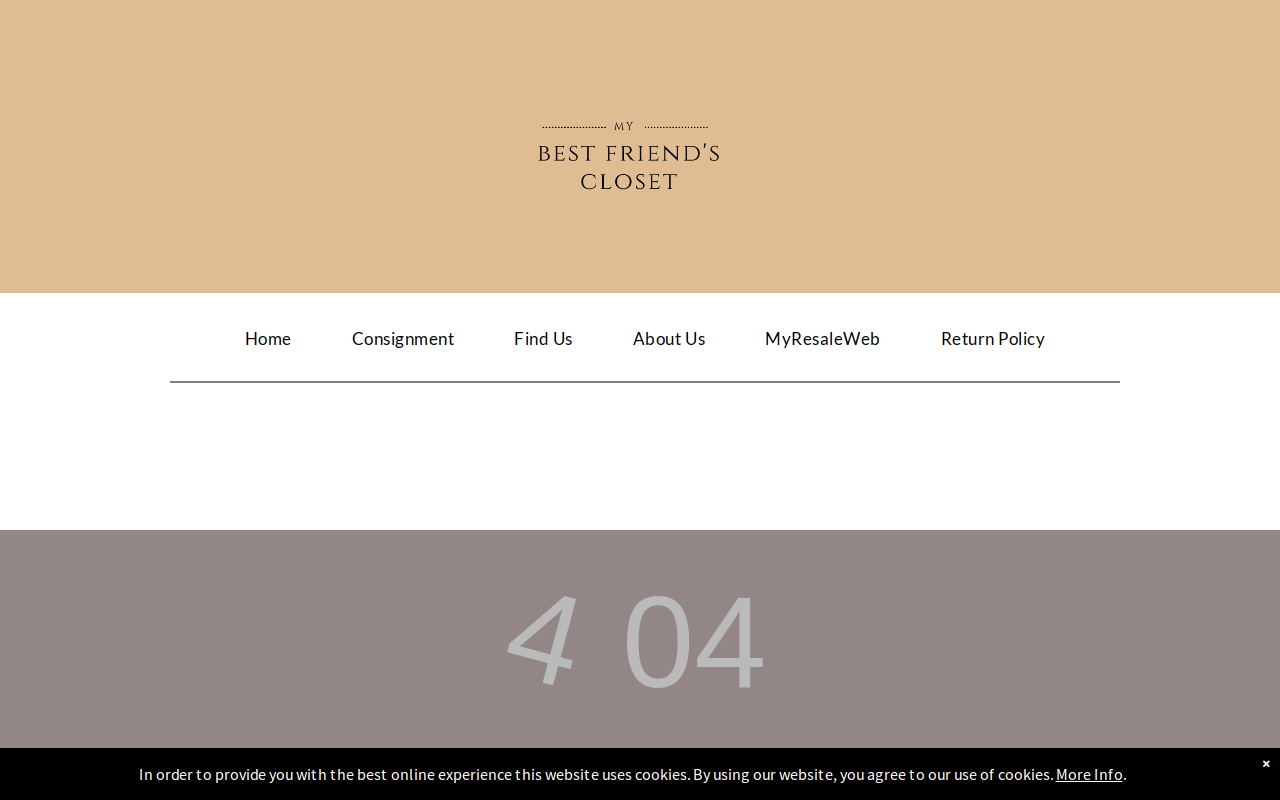View the Return Policy page
This screenshot has width=1280, height=800.
click(x=993, y=339)
